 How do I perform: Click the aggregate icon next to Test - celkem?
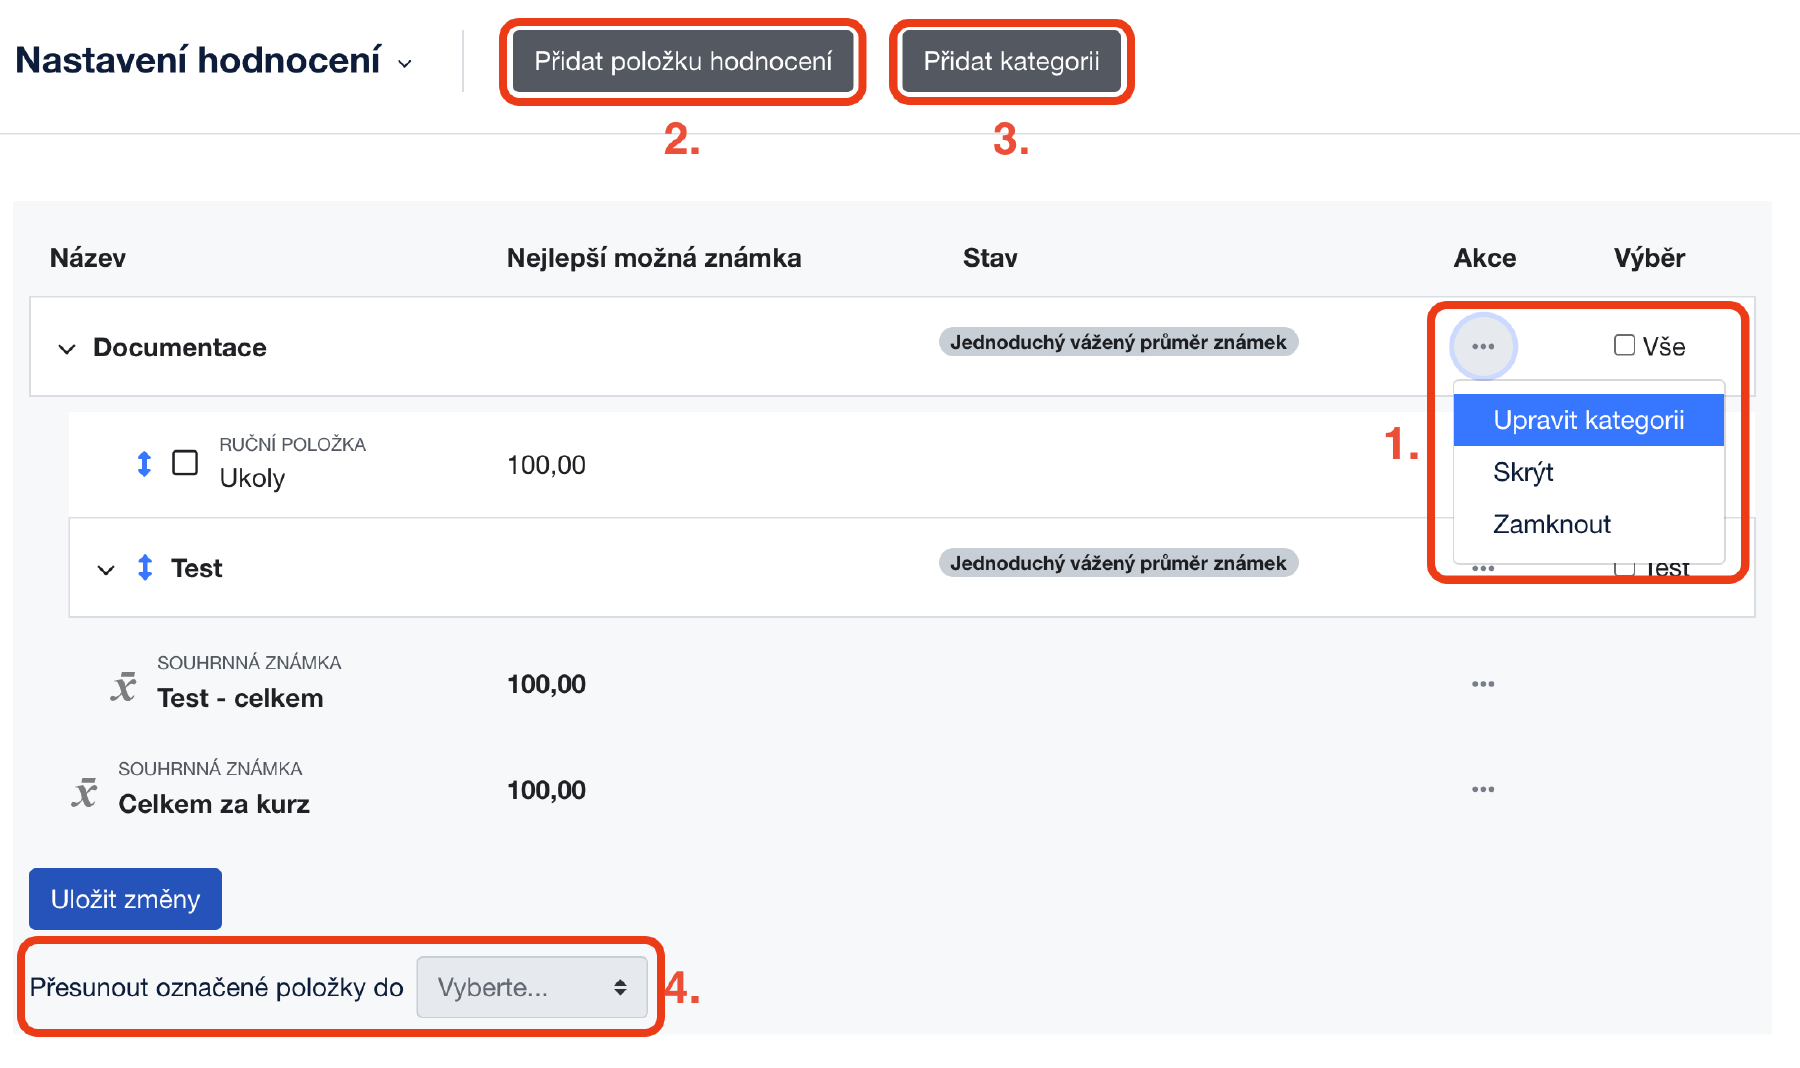tap(124, 686)
